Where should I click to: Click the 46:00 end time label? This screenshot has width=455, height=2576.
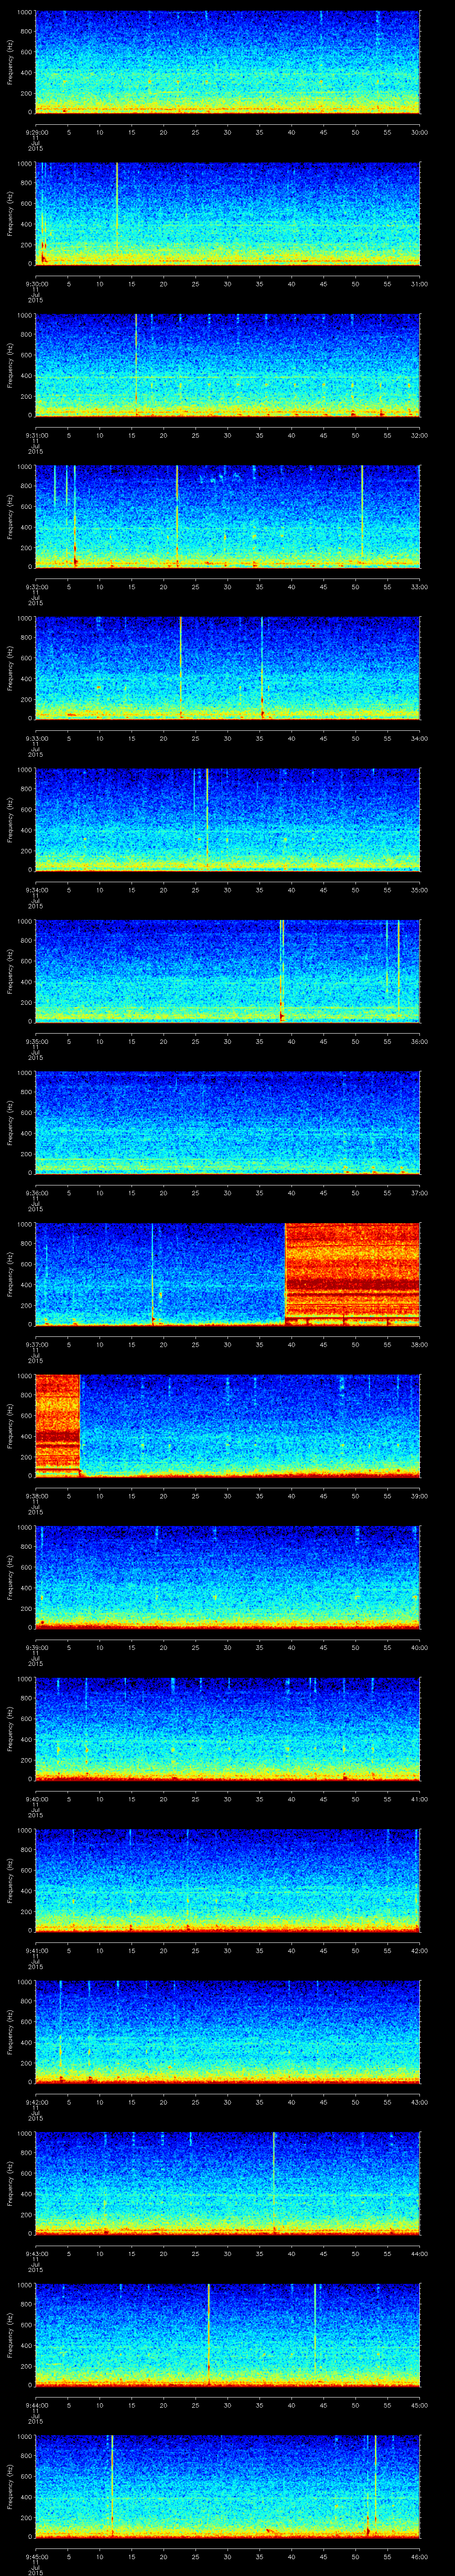coord(419,2556)
